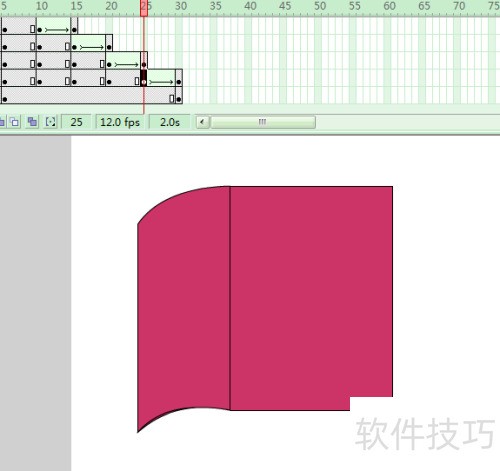The width and height of the screenshot is (500, 471).
Task: Click the horizontal timeline scrollbar thumb
Action: [x=263, y=122]
